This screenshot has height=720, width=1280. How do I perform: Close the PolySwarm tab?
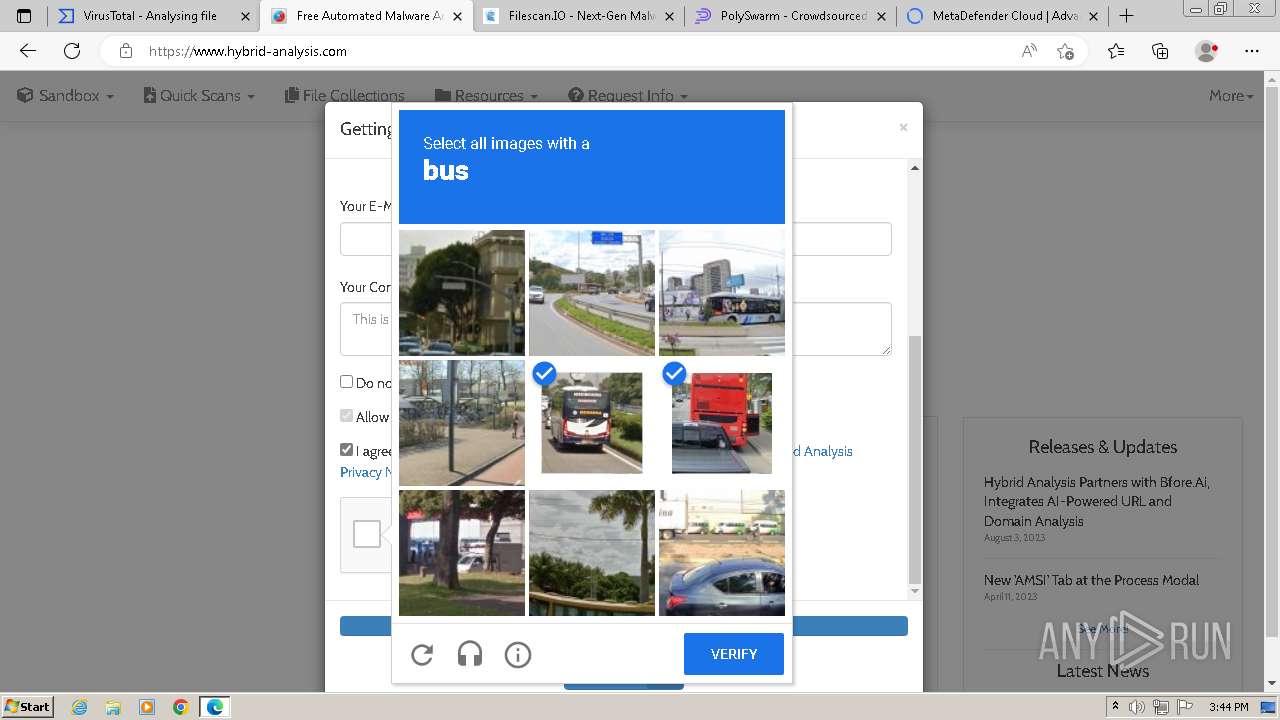click(x=883, y=16)
